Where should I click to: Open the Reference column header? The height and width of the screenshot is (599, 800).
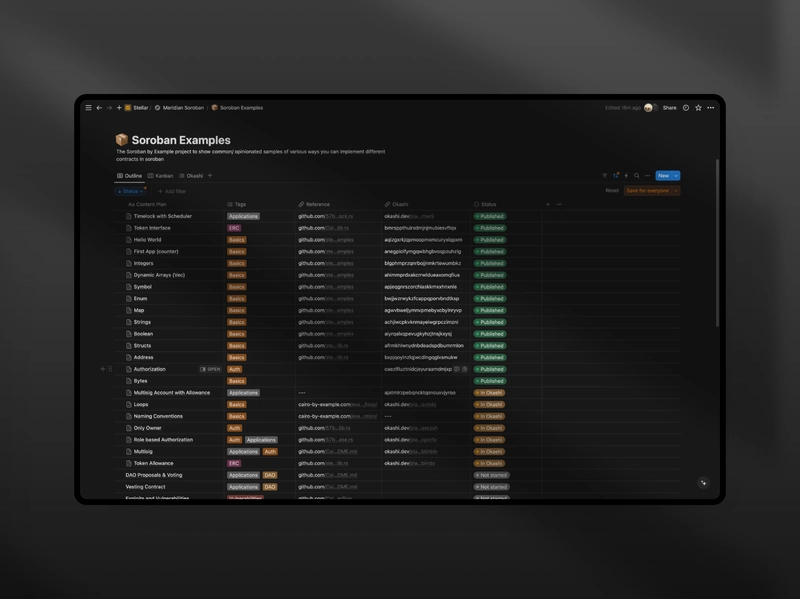[314, 204]
